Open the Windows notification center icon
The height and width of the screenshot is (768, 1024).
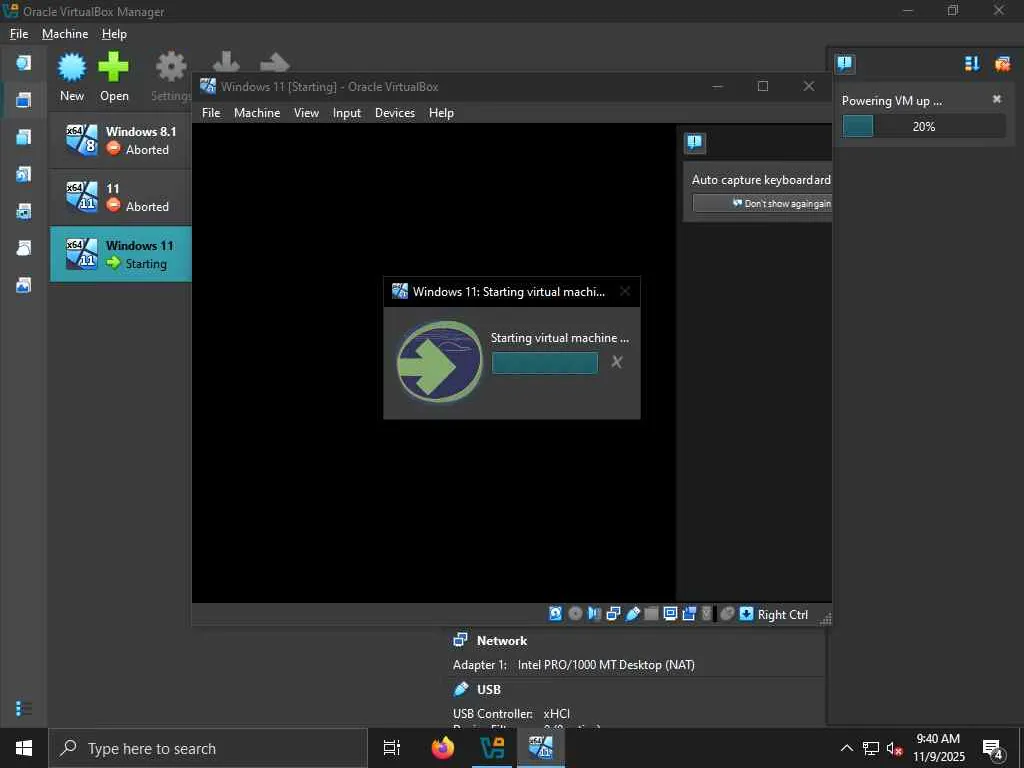[993, 749]
